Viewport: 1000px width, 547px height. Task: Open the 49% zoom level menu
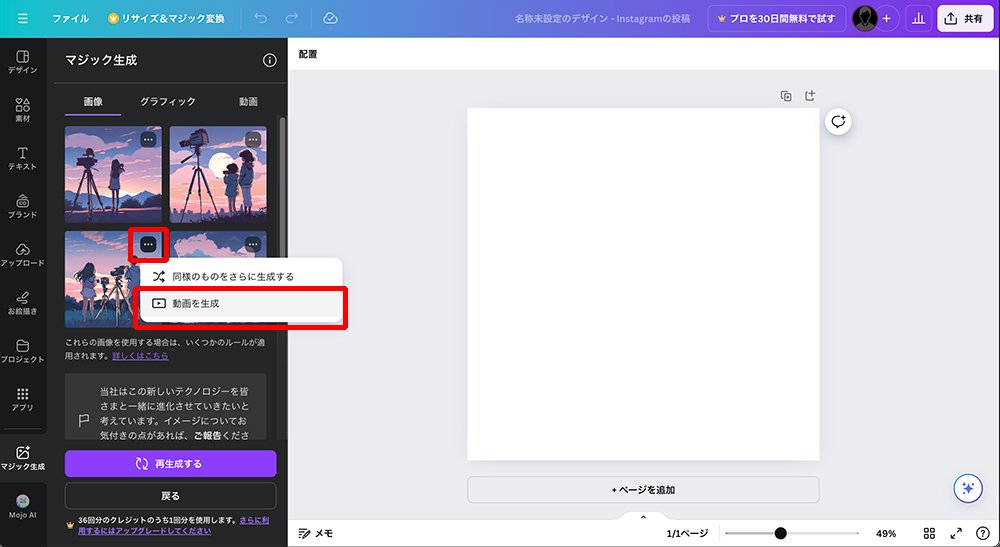coord(886,534)
